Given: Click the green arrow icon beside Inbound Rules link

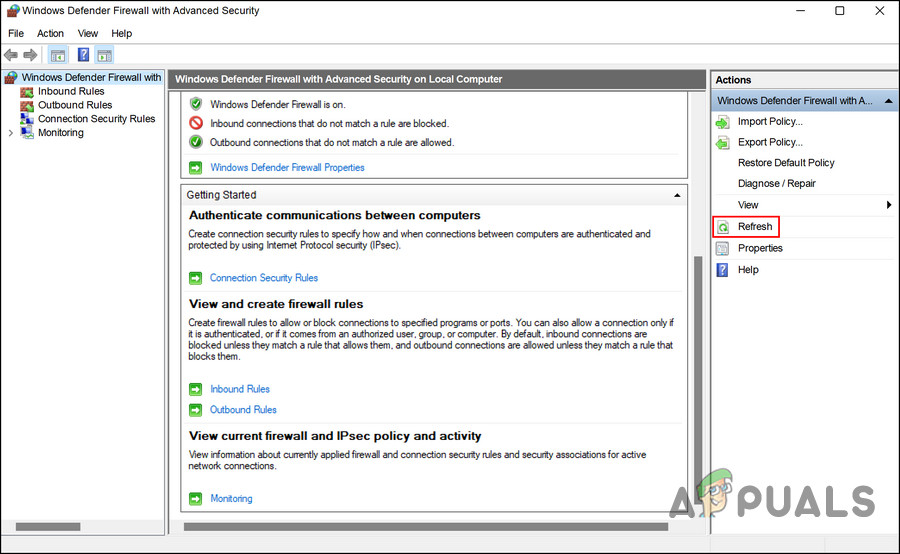Looking at the screenshot, I should [196, 389].
